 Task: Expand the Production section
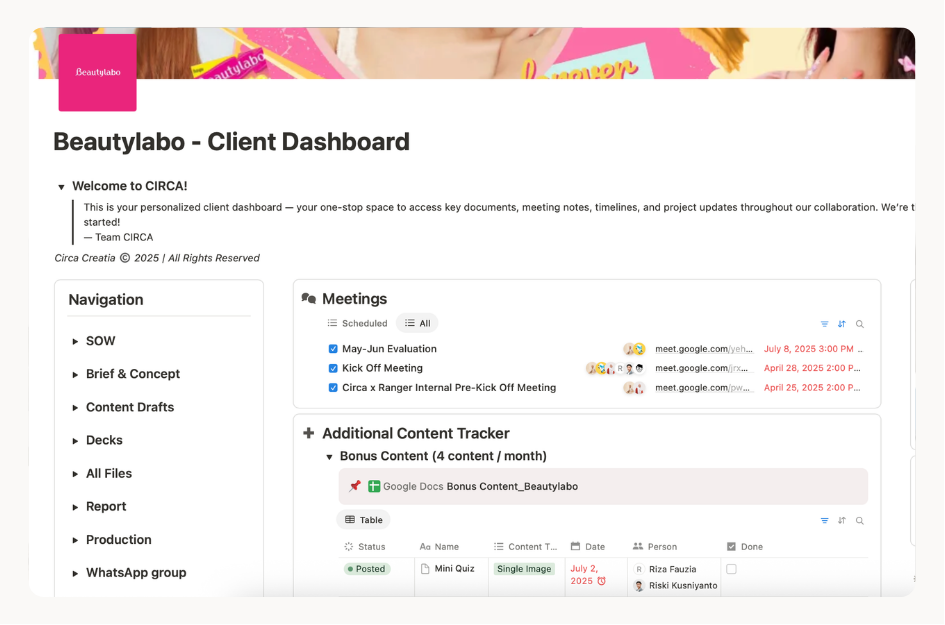point(75,541)
